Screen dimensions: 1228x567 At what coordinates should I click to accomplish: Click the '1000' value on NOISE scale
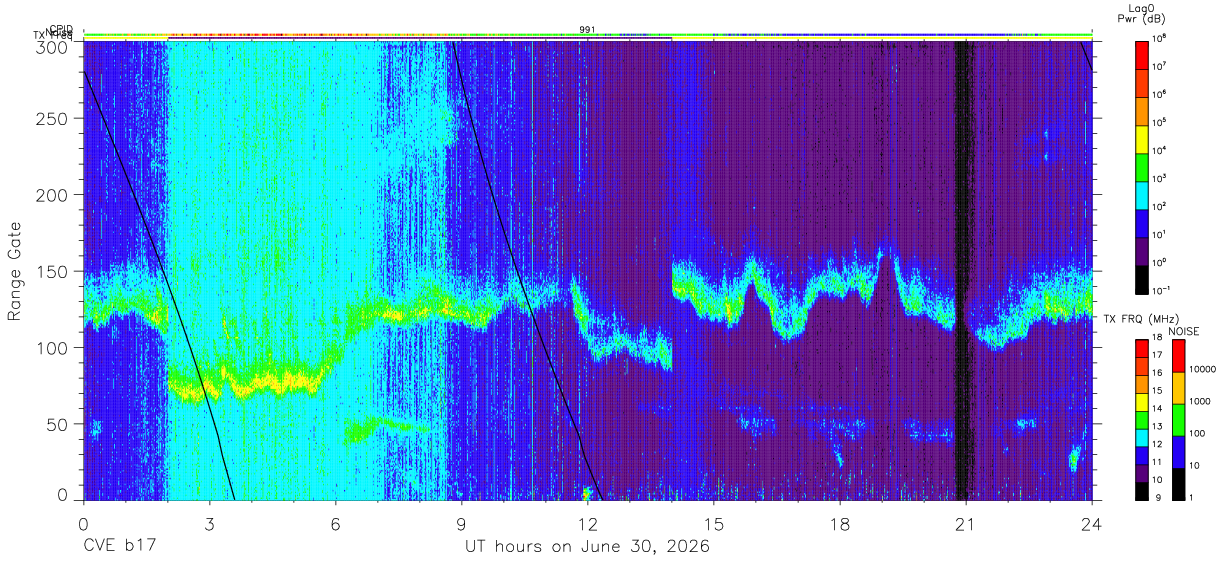click(1201, 402)
